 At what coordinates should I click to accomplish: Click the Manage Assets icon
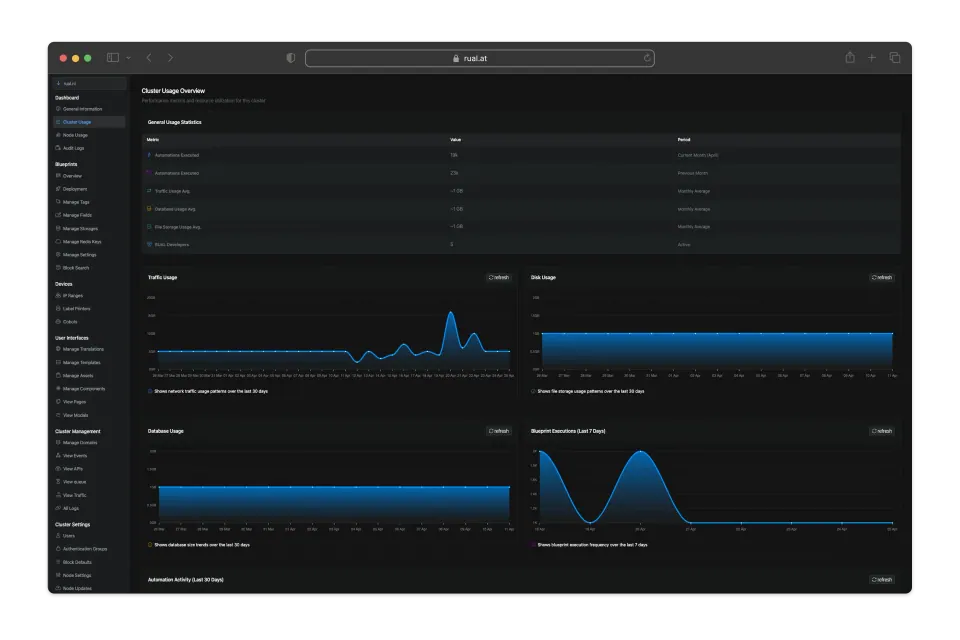pyautogui.click(x=58, y=375)
